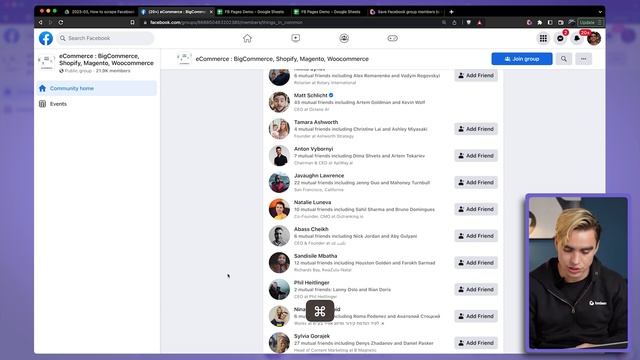Click Natalie Luneva's avatar photo
This screenshot has height=360, width=640.
pos(279,209)
